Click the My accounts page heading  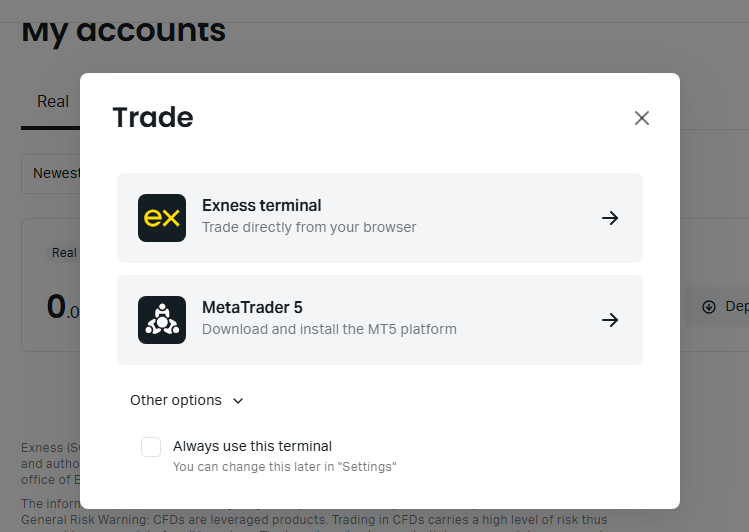[x=124, y=30]
